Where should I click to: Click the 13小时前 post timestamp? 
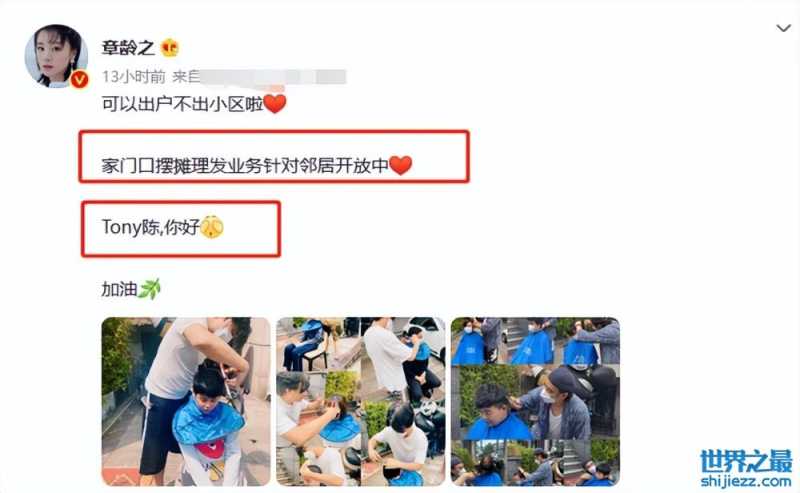[x=134, y=77]
